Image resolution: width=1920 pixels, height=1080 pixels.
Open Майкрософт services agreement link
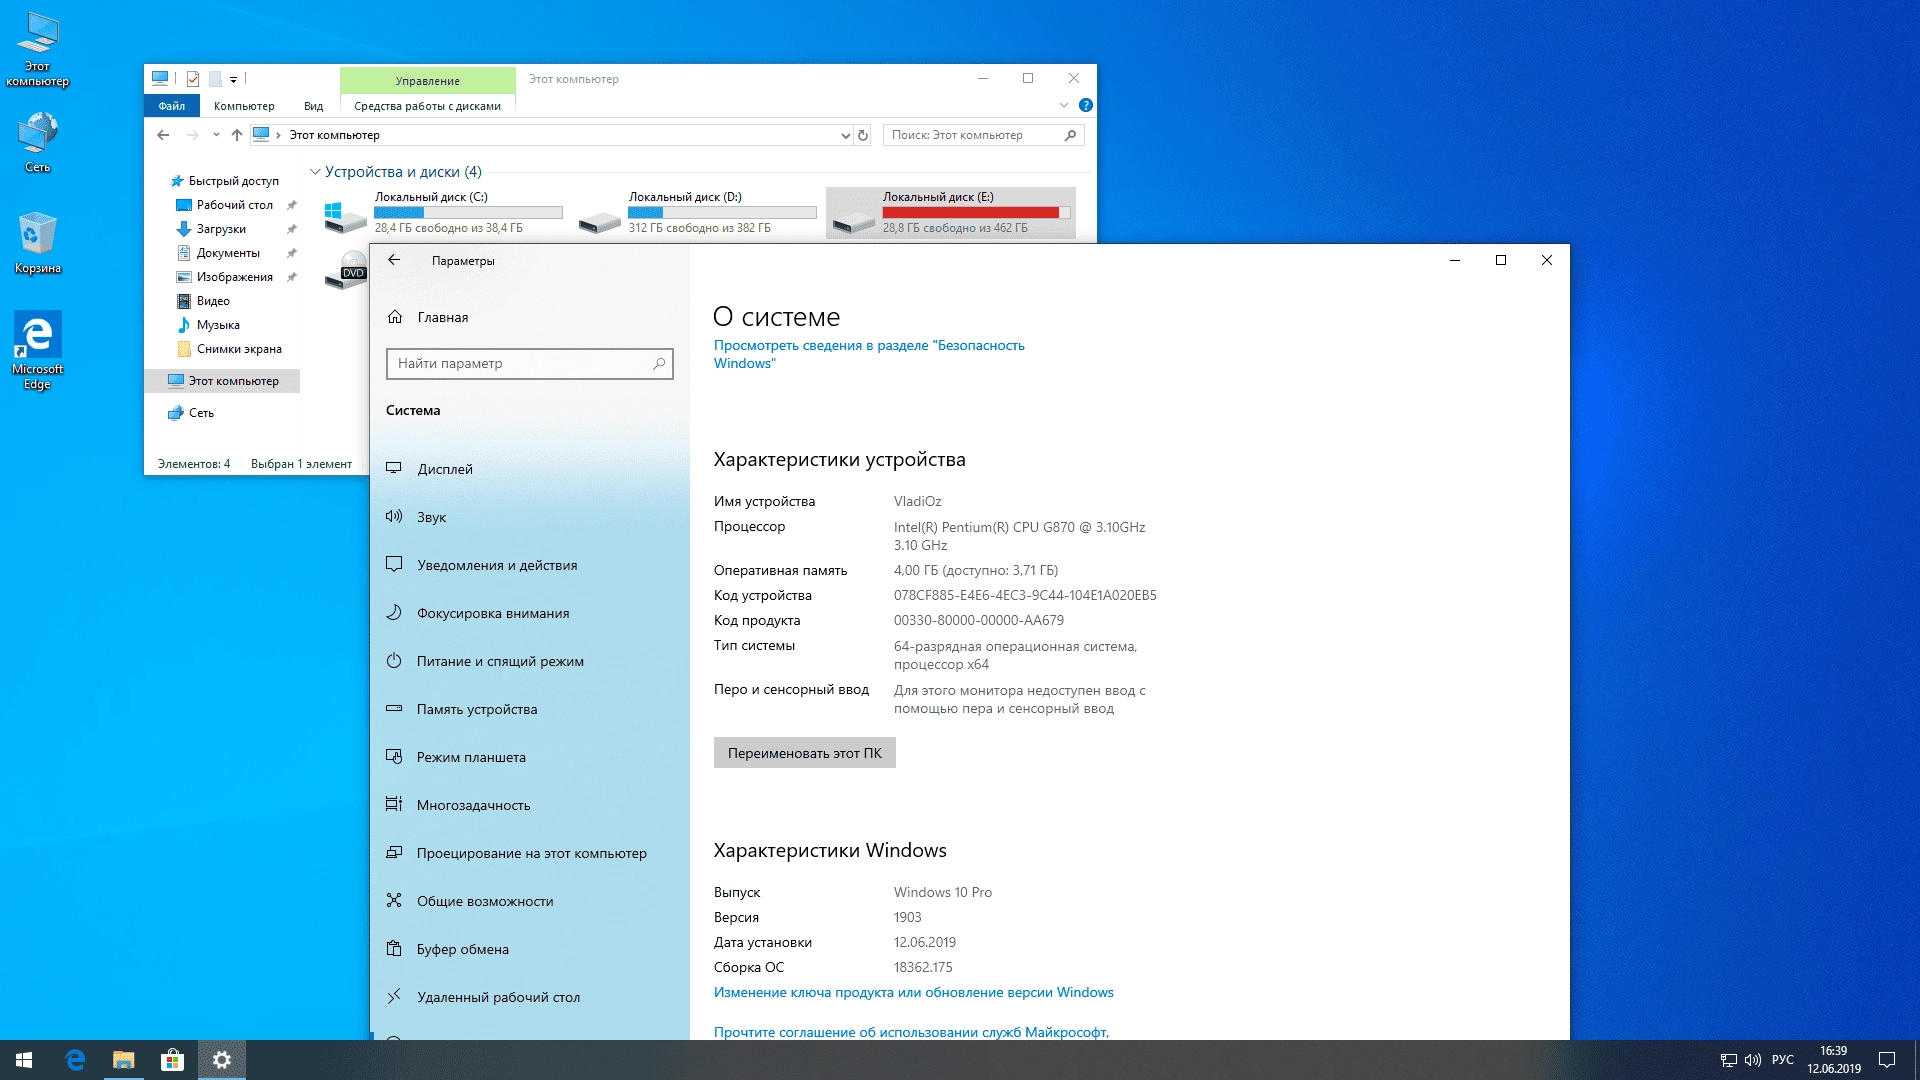click(x=911, y=1032)
